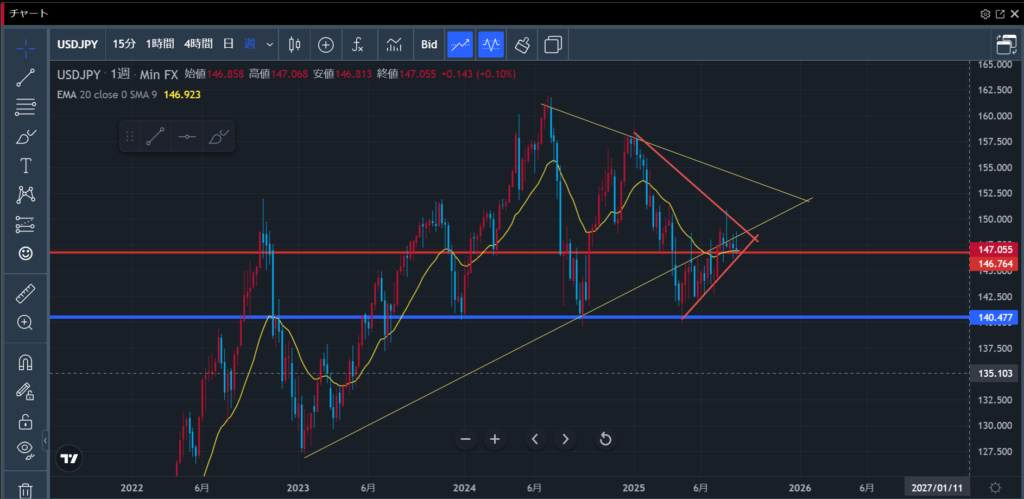This screenshot has height=499, width=1024.
Task: Select horizontal line tool in floating toolbar
Action: tap(187, 137)
